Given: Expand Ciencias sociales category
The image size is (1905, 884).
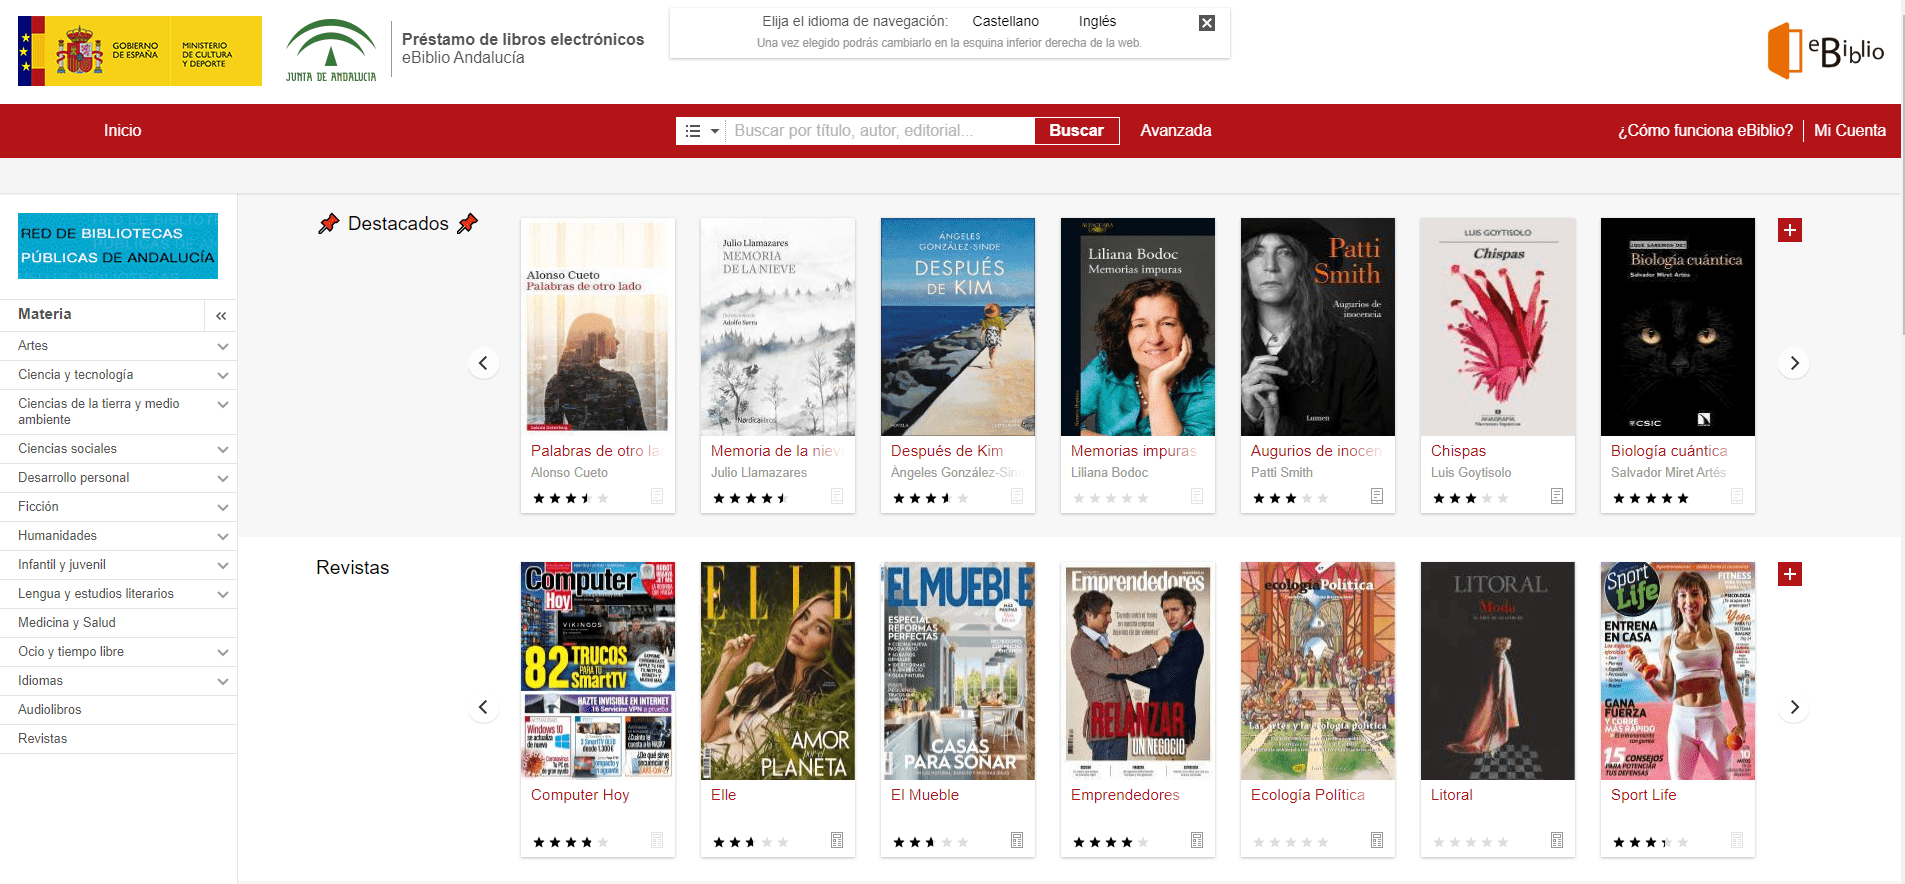Looking at the screenshot, I should [222, 449].
